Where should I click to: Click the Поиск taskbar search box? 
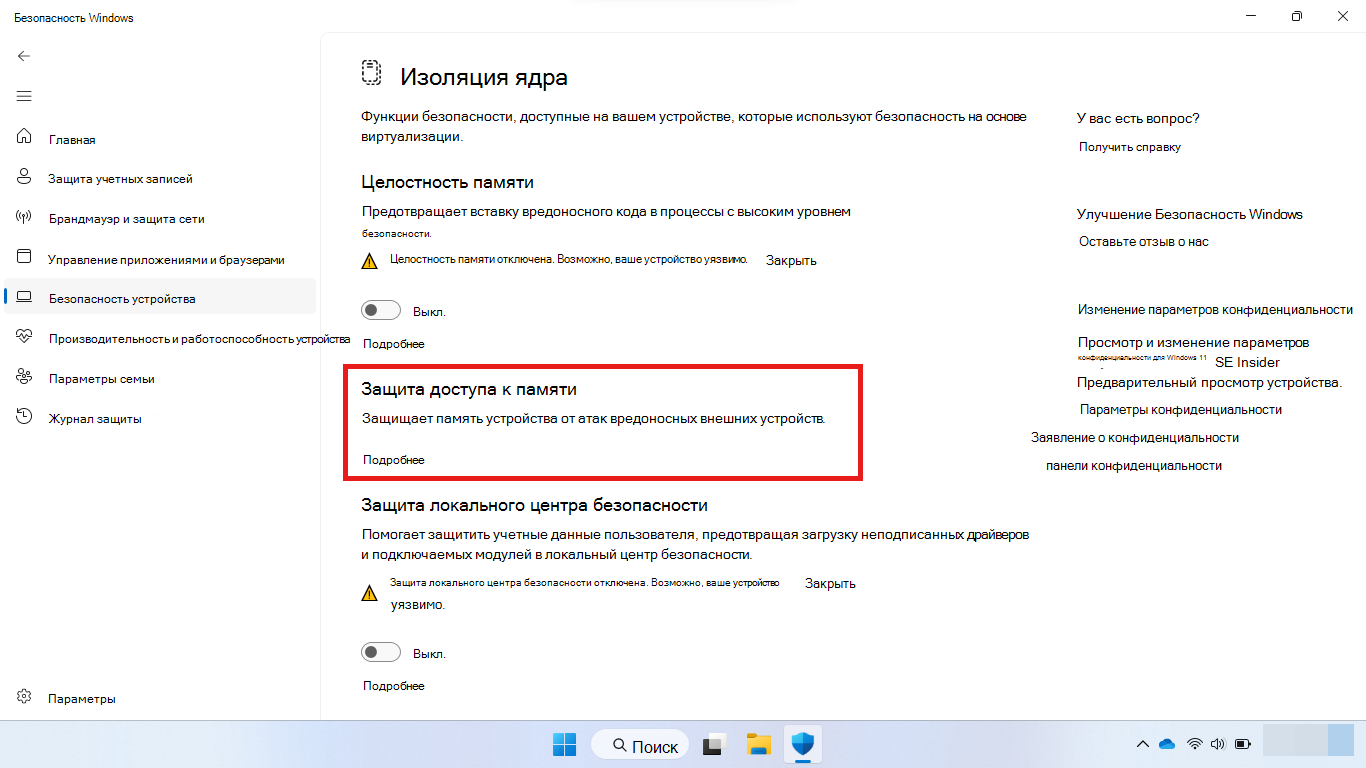tap(639, 745)
